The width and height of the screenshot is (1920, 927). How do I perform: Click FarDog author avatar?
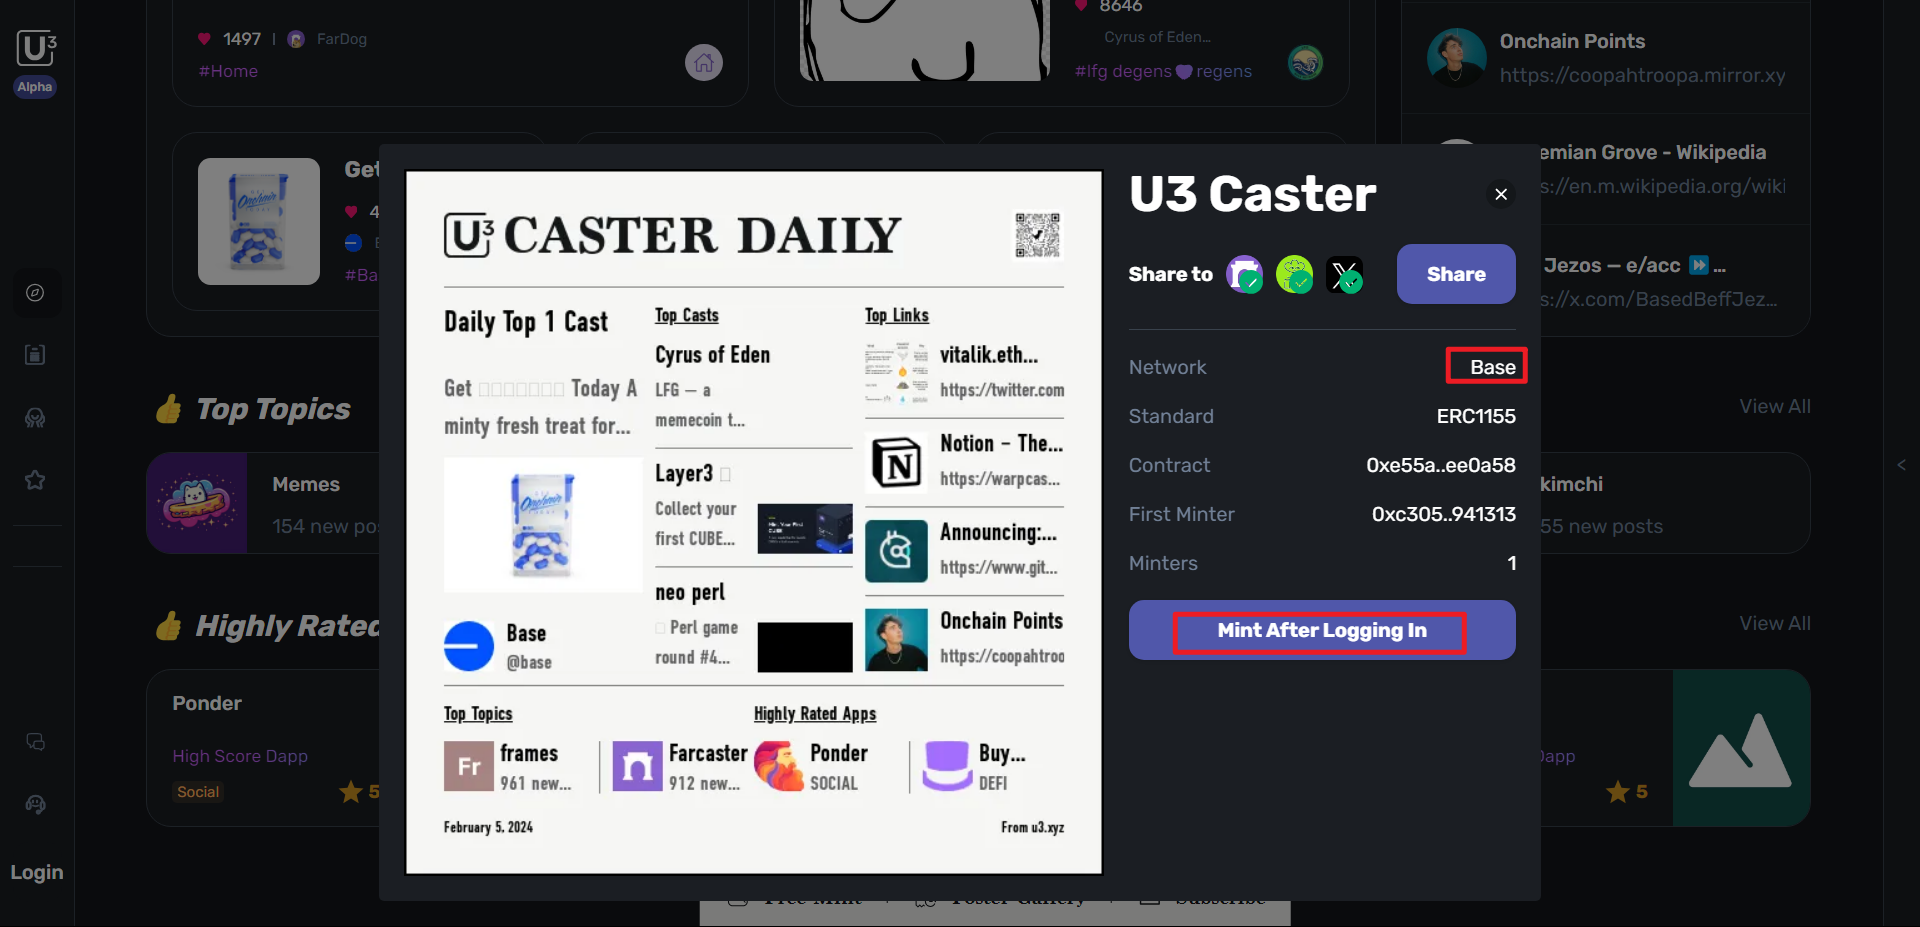pos(296,39)
